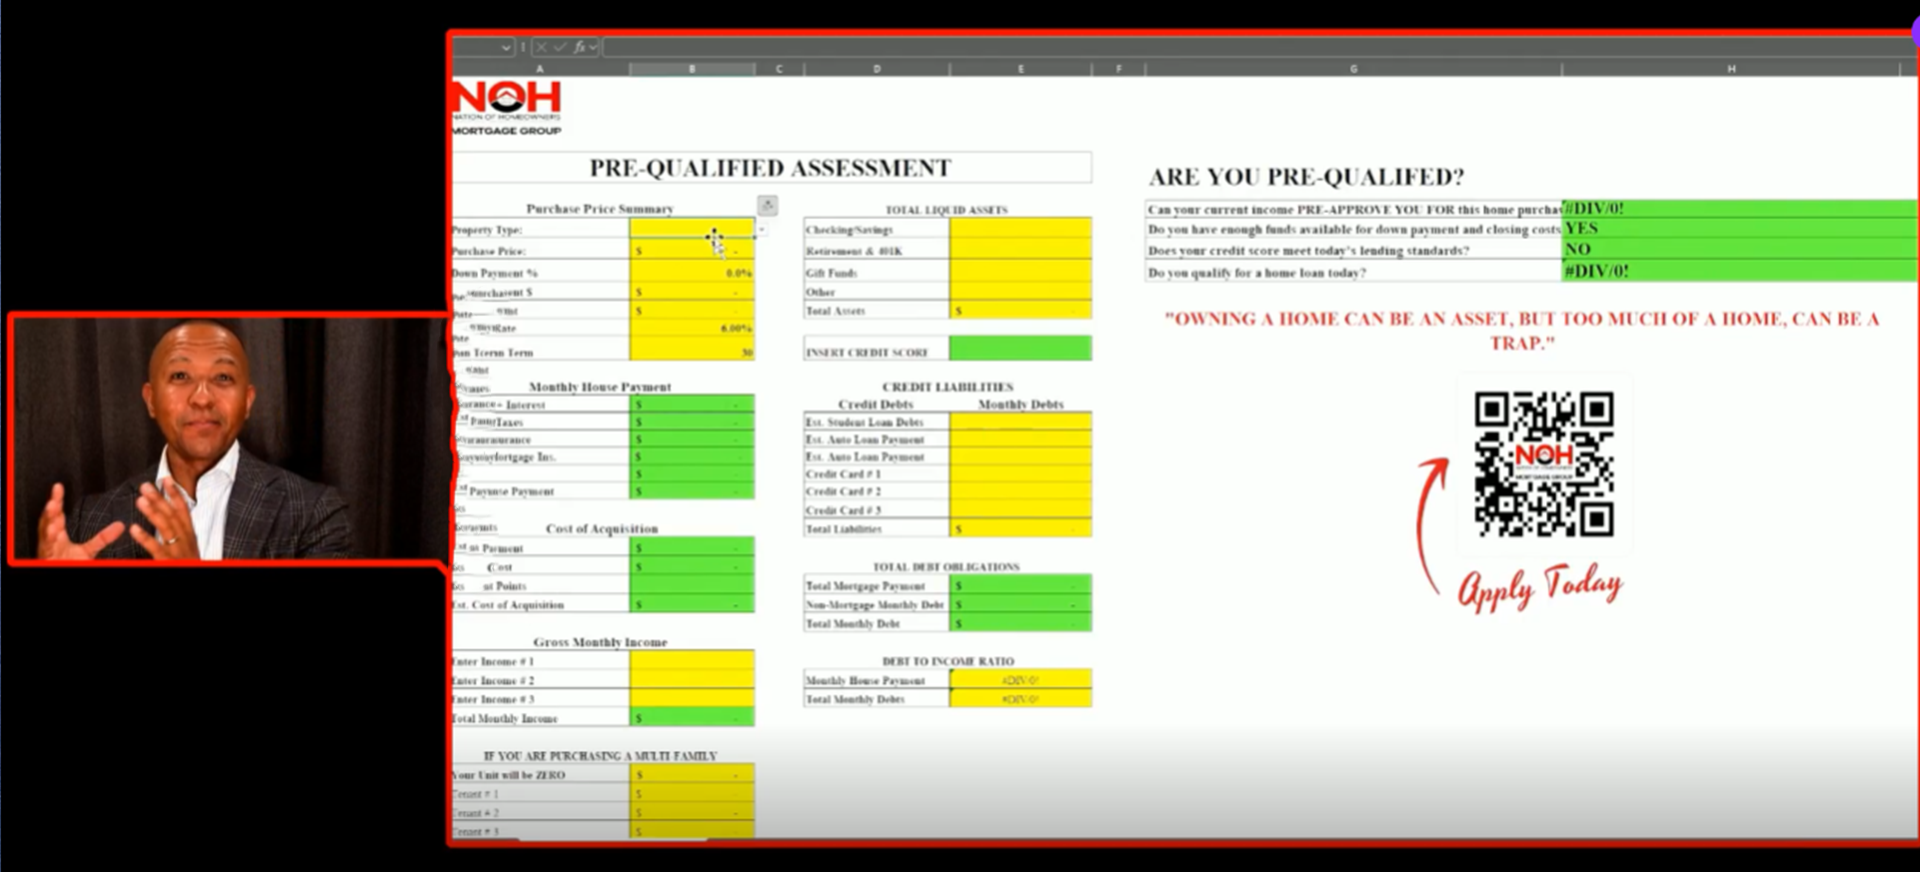
Task: Select the green INSERT CREDIT SCORE input cell
Action: (x=1021, y=349)
